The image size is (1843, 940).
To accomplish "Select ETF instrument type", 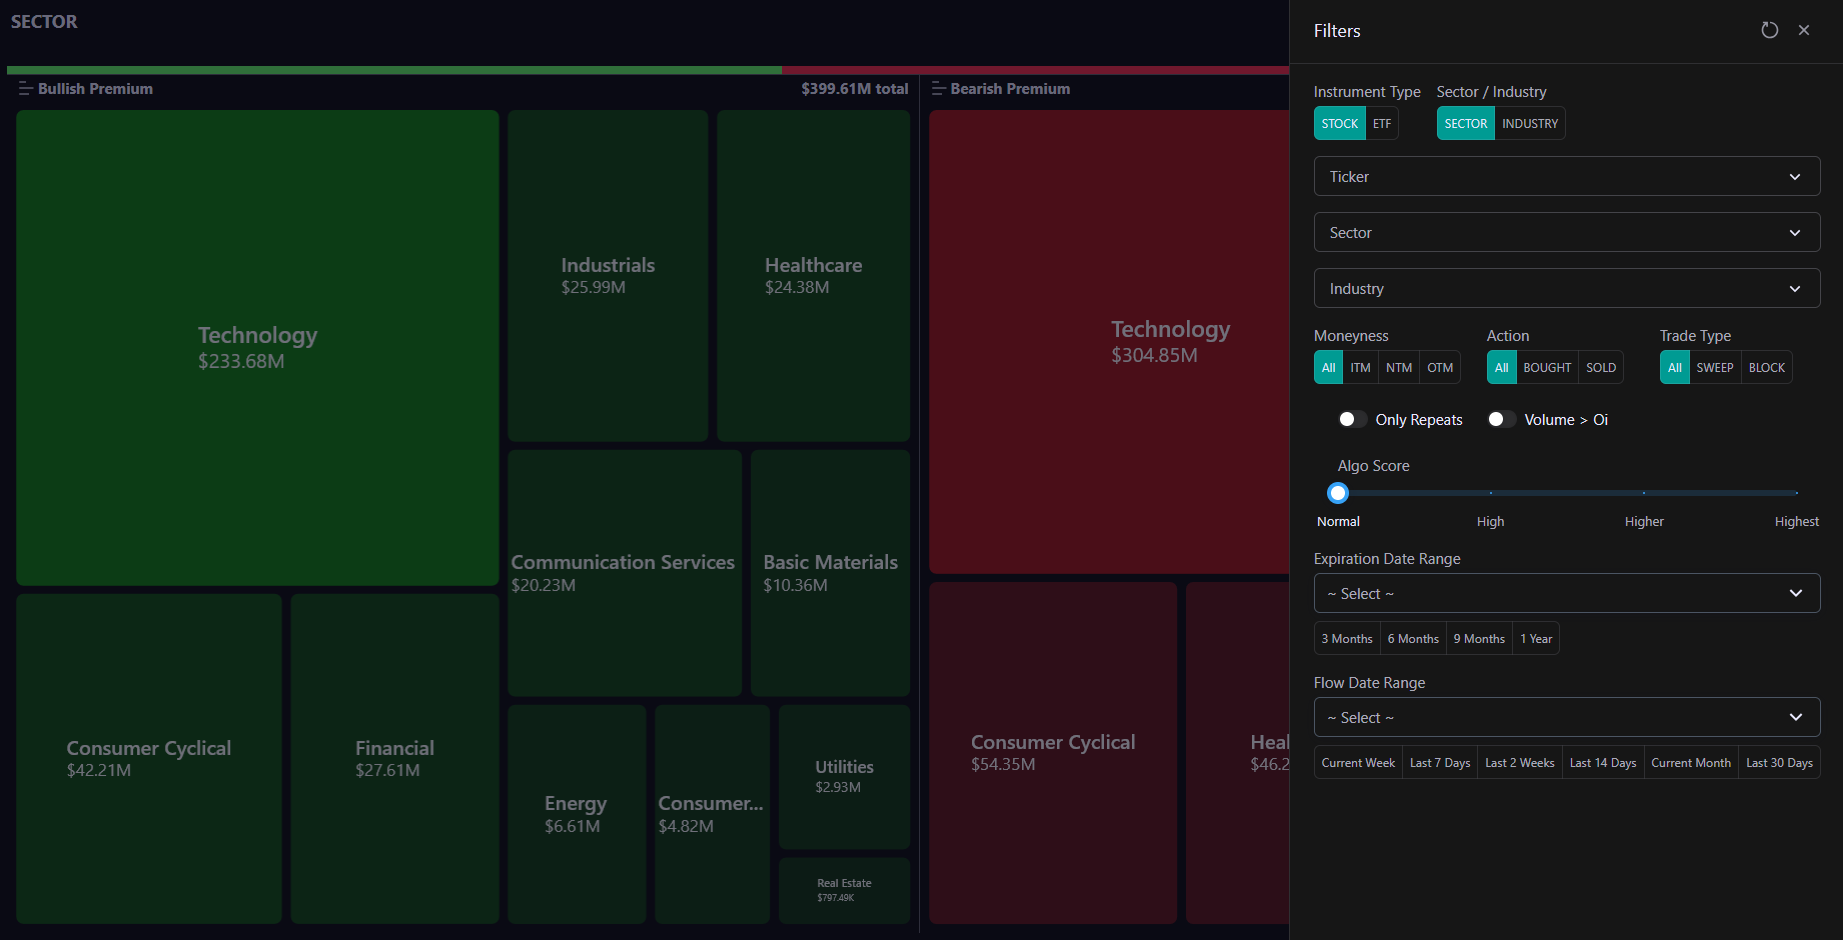I will tap(1382, 124).
